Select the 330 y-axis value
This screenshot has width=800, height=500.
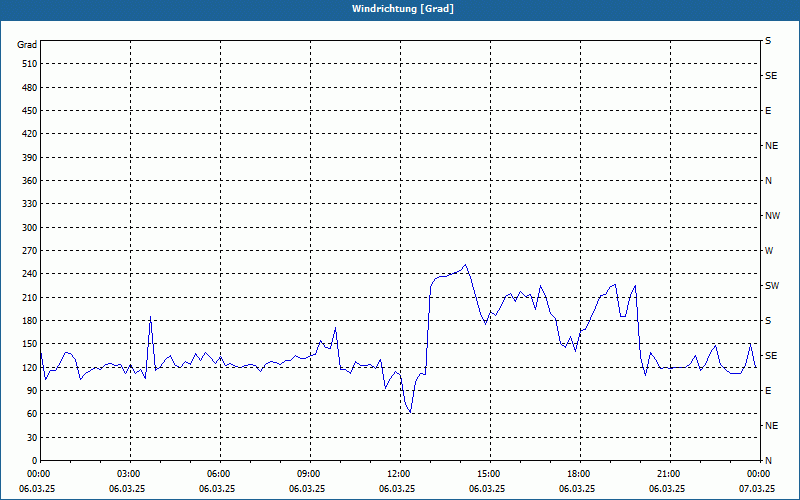(30, 204)
